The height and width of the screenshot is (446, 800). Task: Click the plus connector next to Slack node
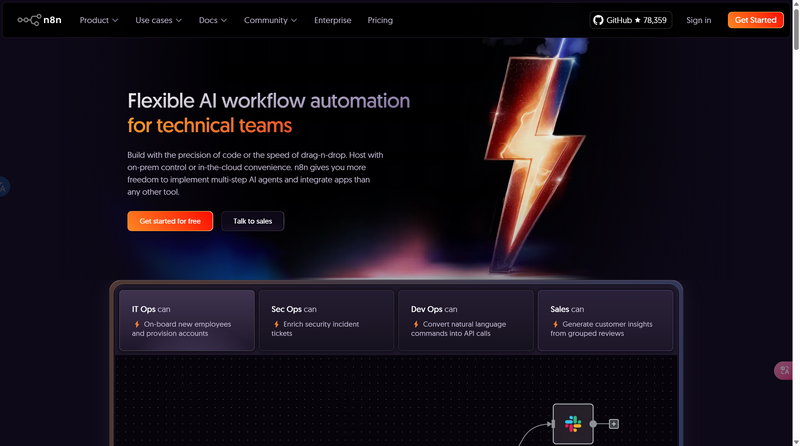[x=614, y=424]
